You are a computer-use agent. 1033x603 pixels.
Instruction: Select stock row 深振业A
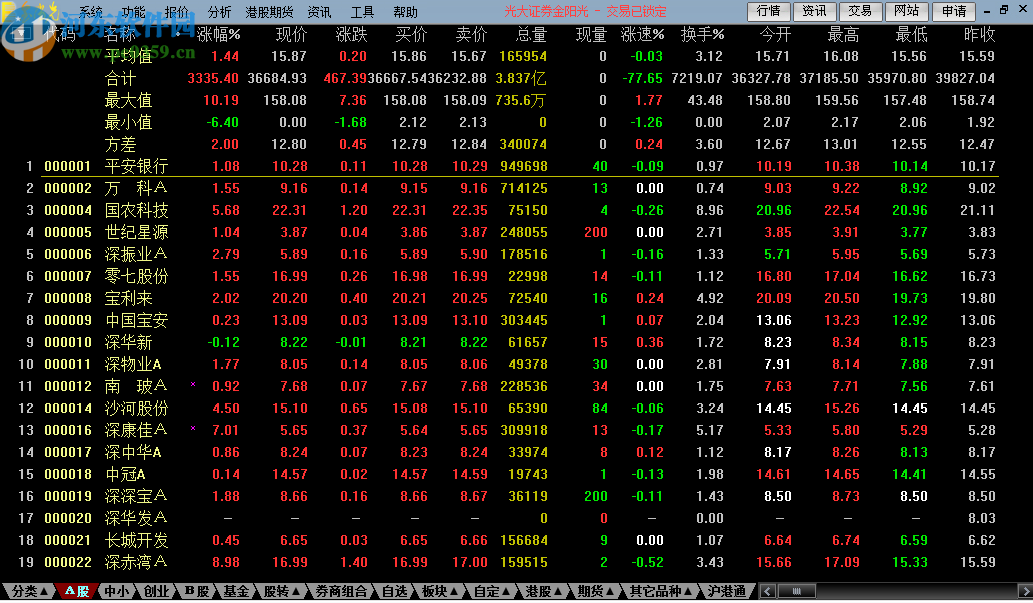[x=507, y=254]
